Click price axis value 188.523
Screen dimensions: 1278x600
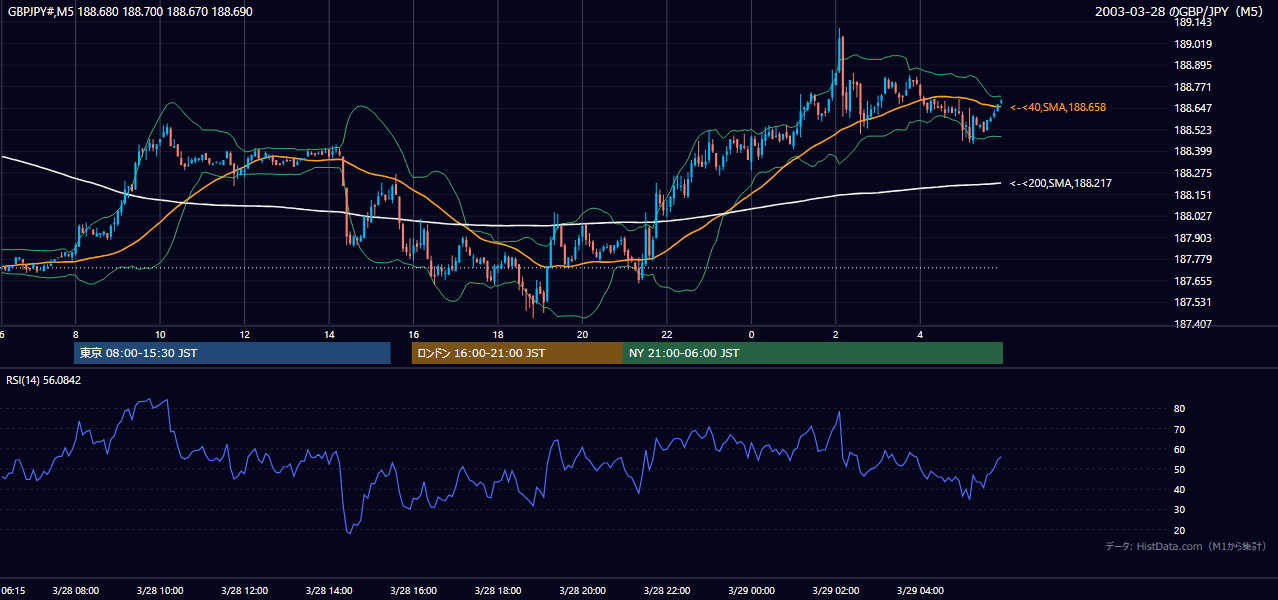1193,130
